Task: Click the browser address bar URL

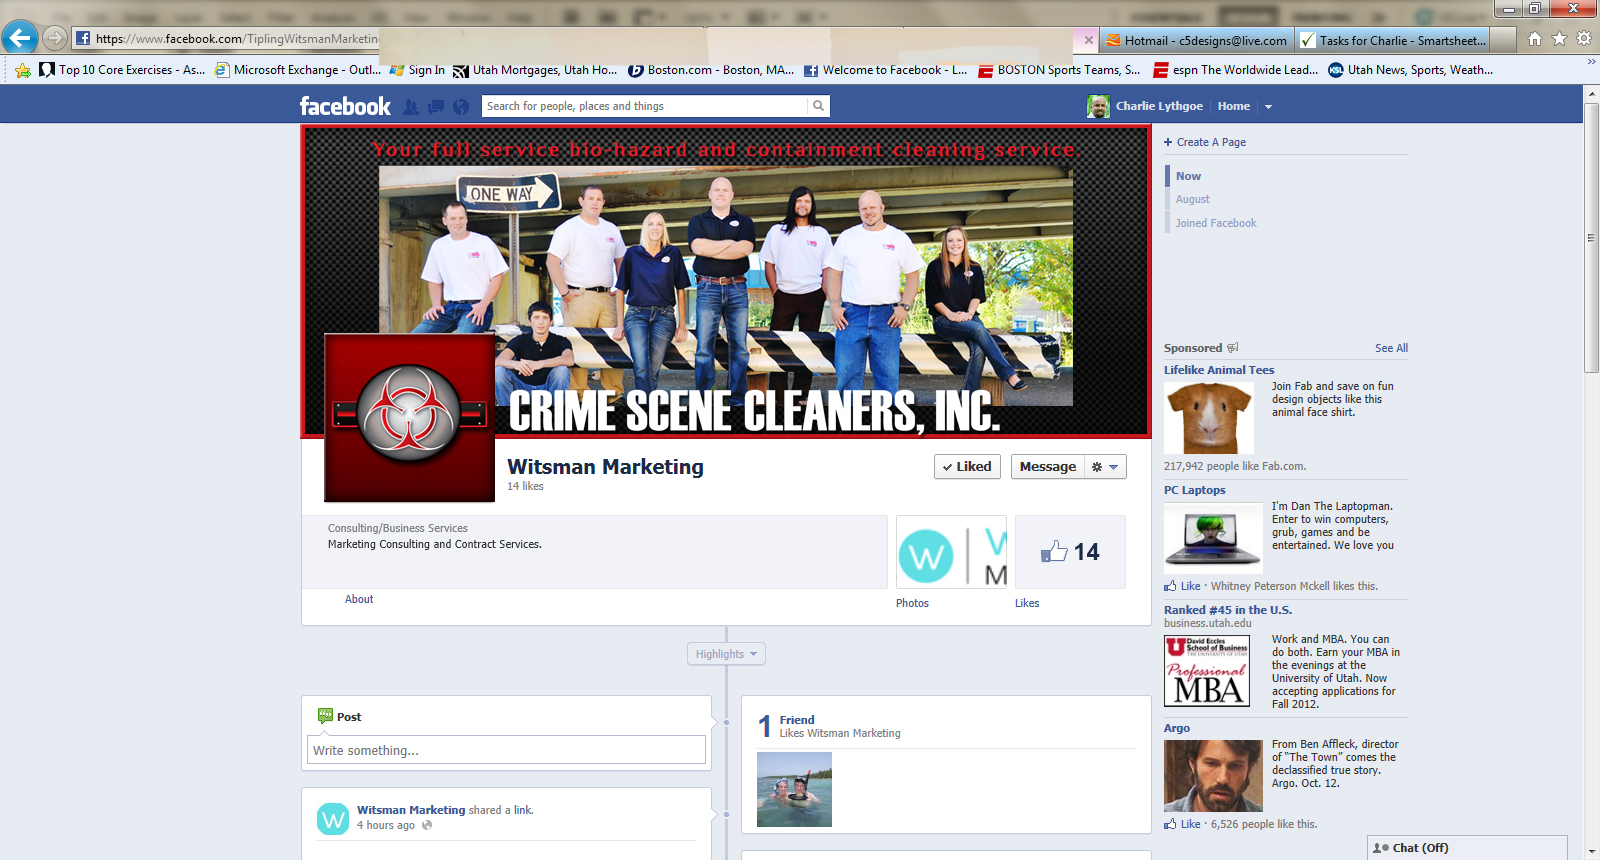Action: click(237, 39)
